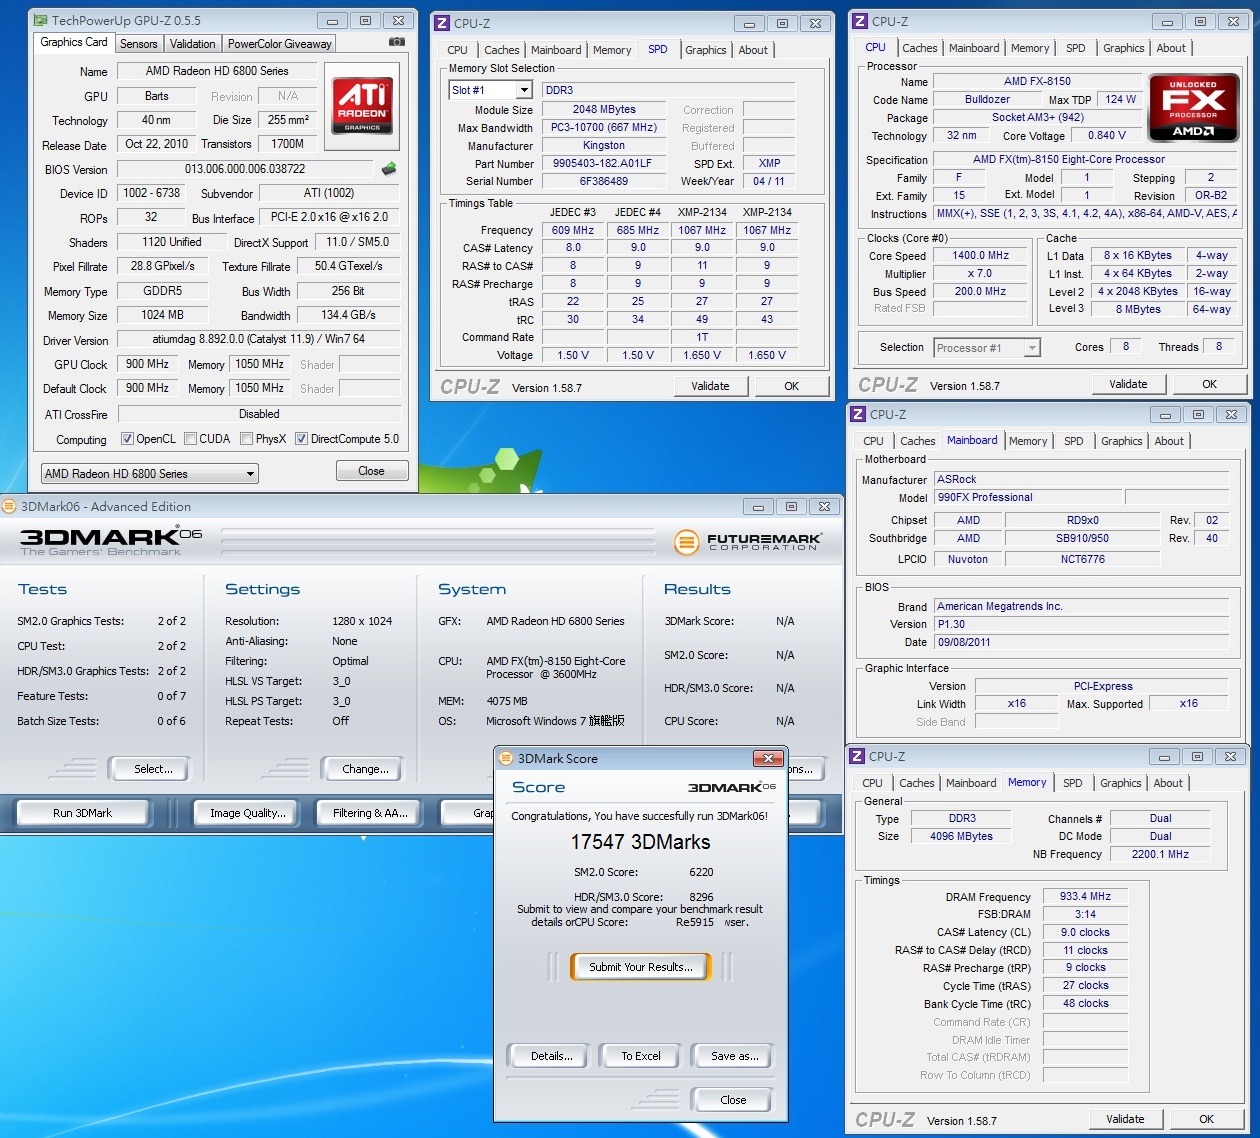1260x1138 pixels.
Task: Open Graphics tab in CPU-Z Mainboard window
Action: tap(1121, 441)
